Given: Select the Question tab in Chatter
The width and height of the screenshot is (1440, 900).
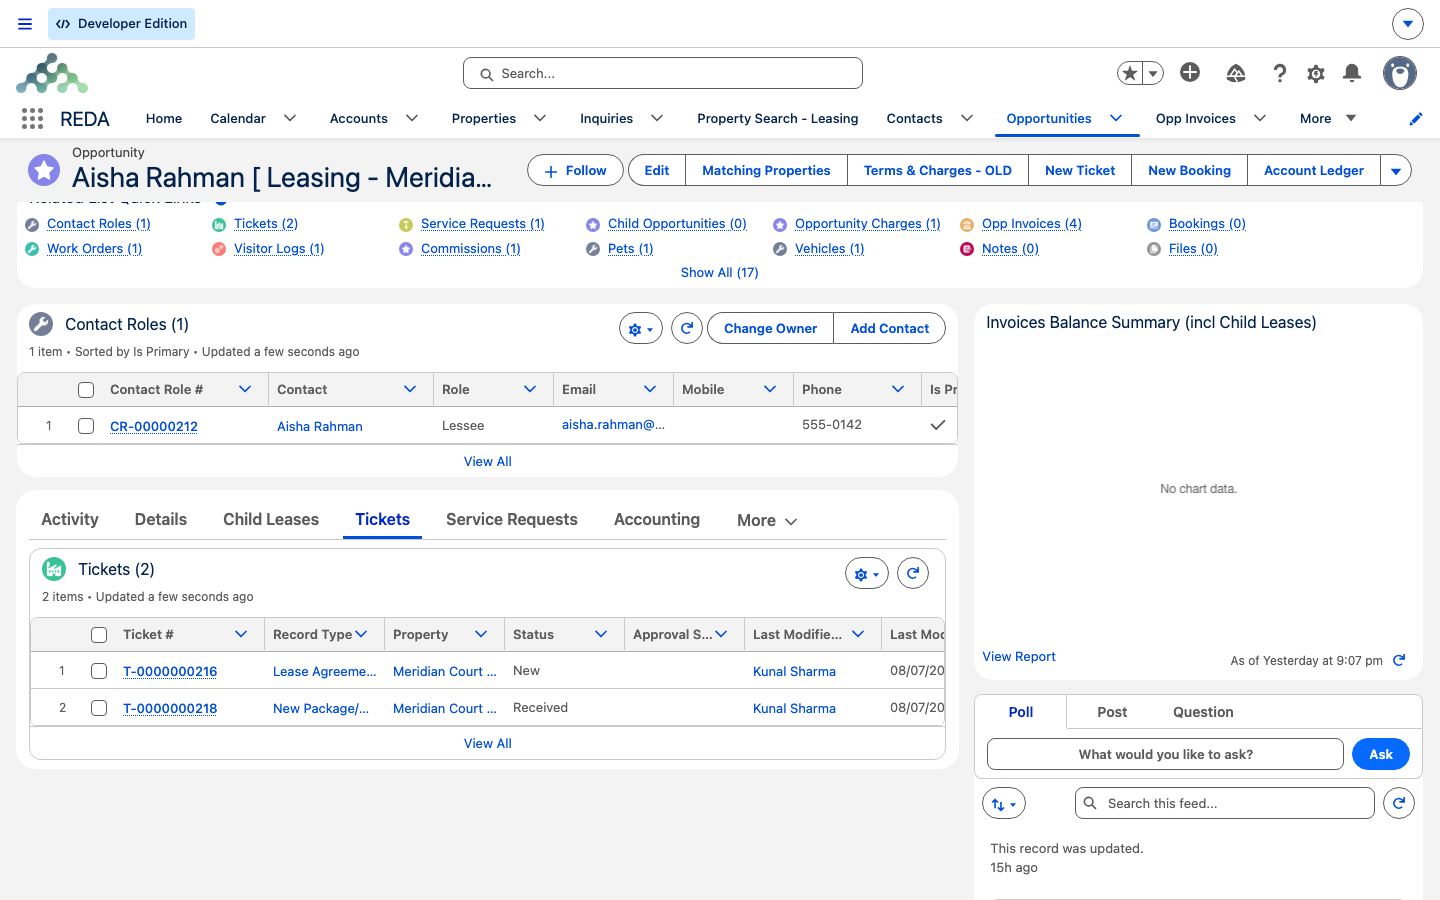Looking at the screenshot, I should [1203, 712].
